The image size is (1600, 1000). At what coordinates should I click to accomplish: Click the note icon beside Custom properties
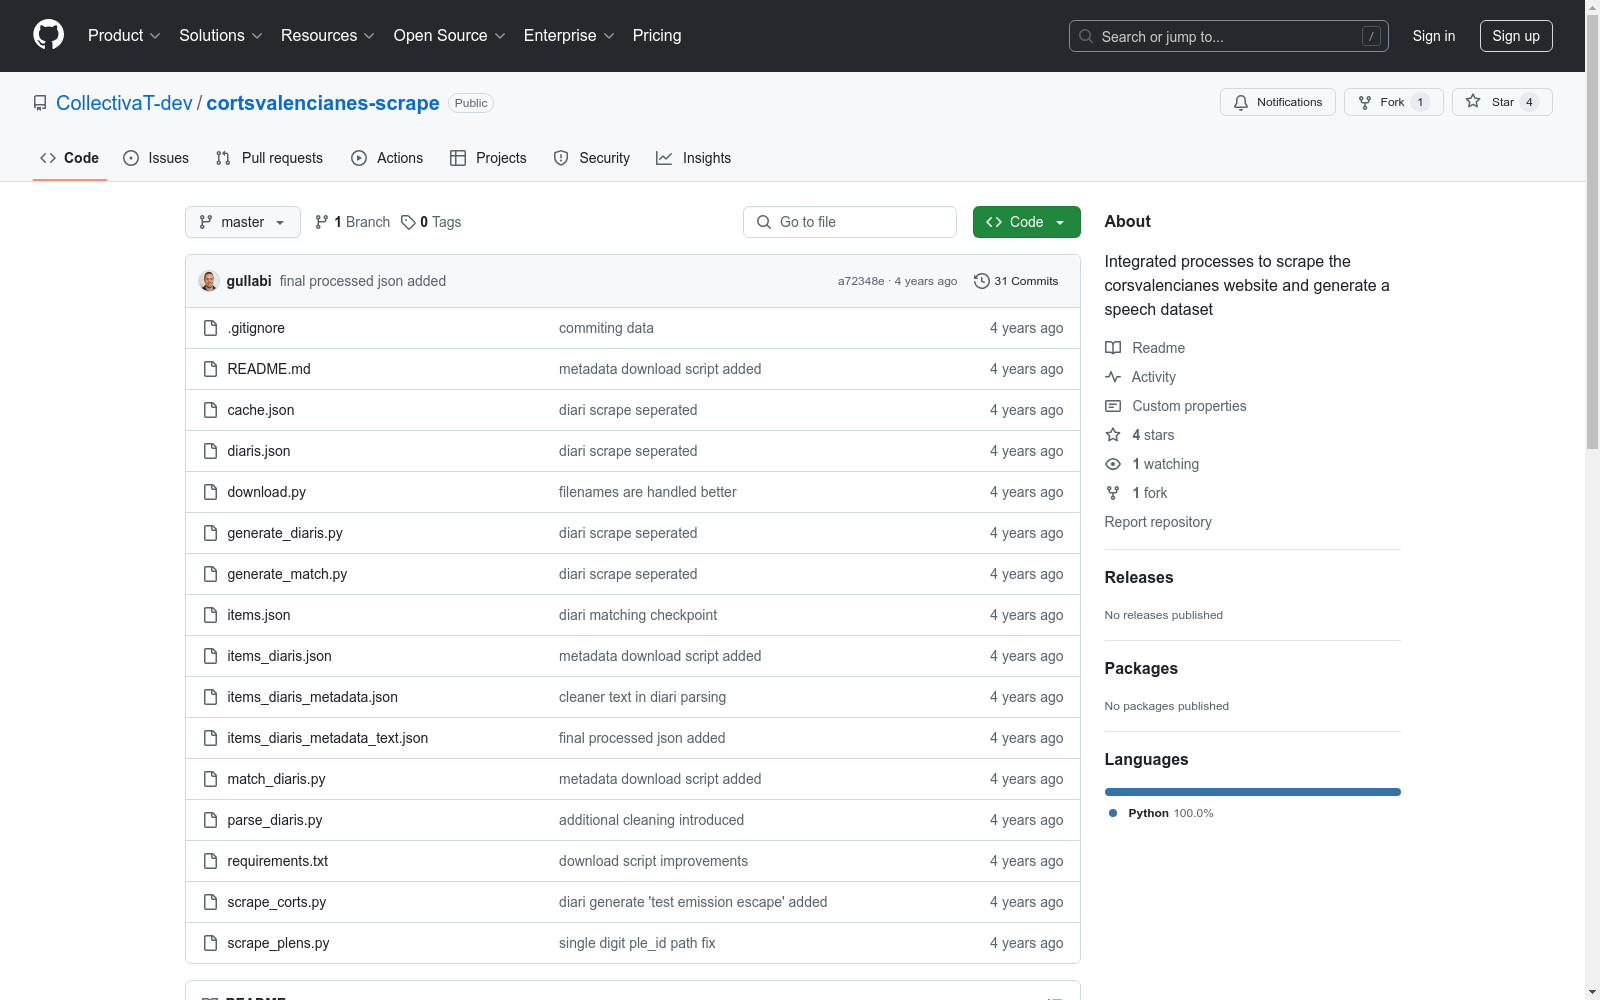point(1113,406)
